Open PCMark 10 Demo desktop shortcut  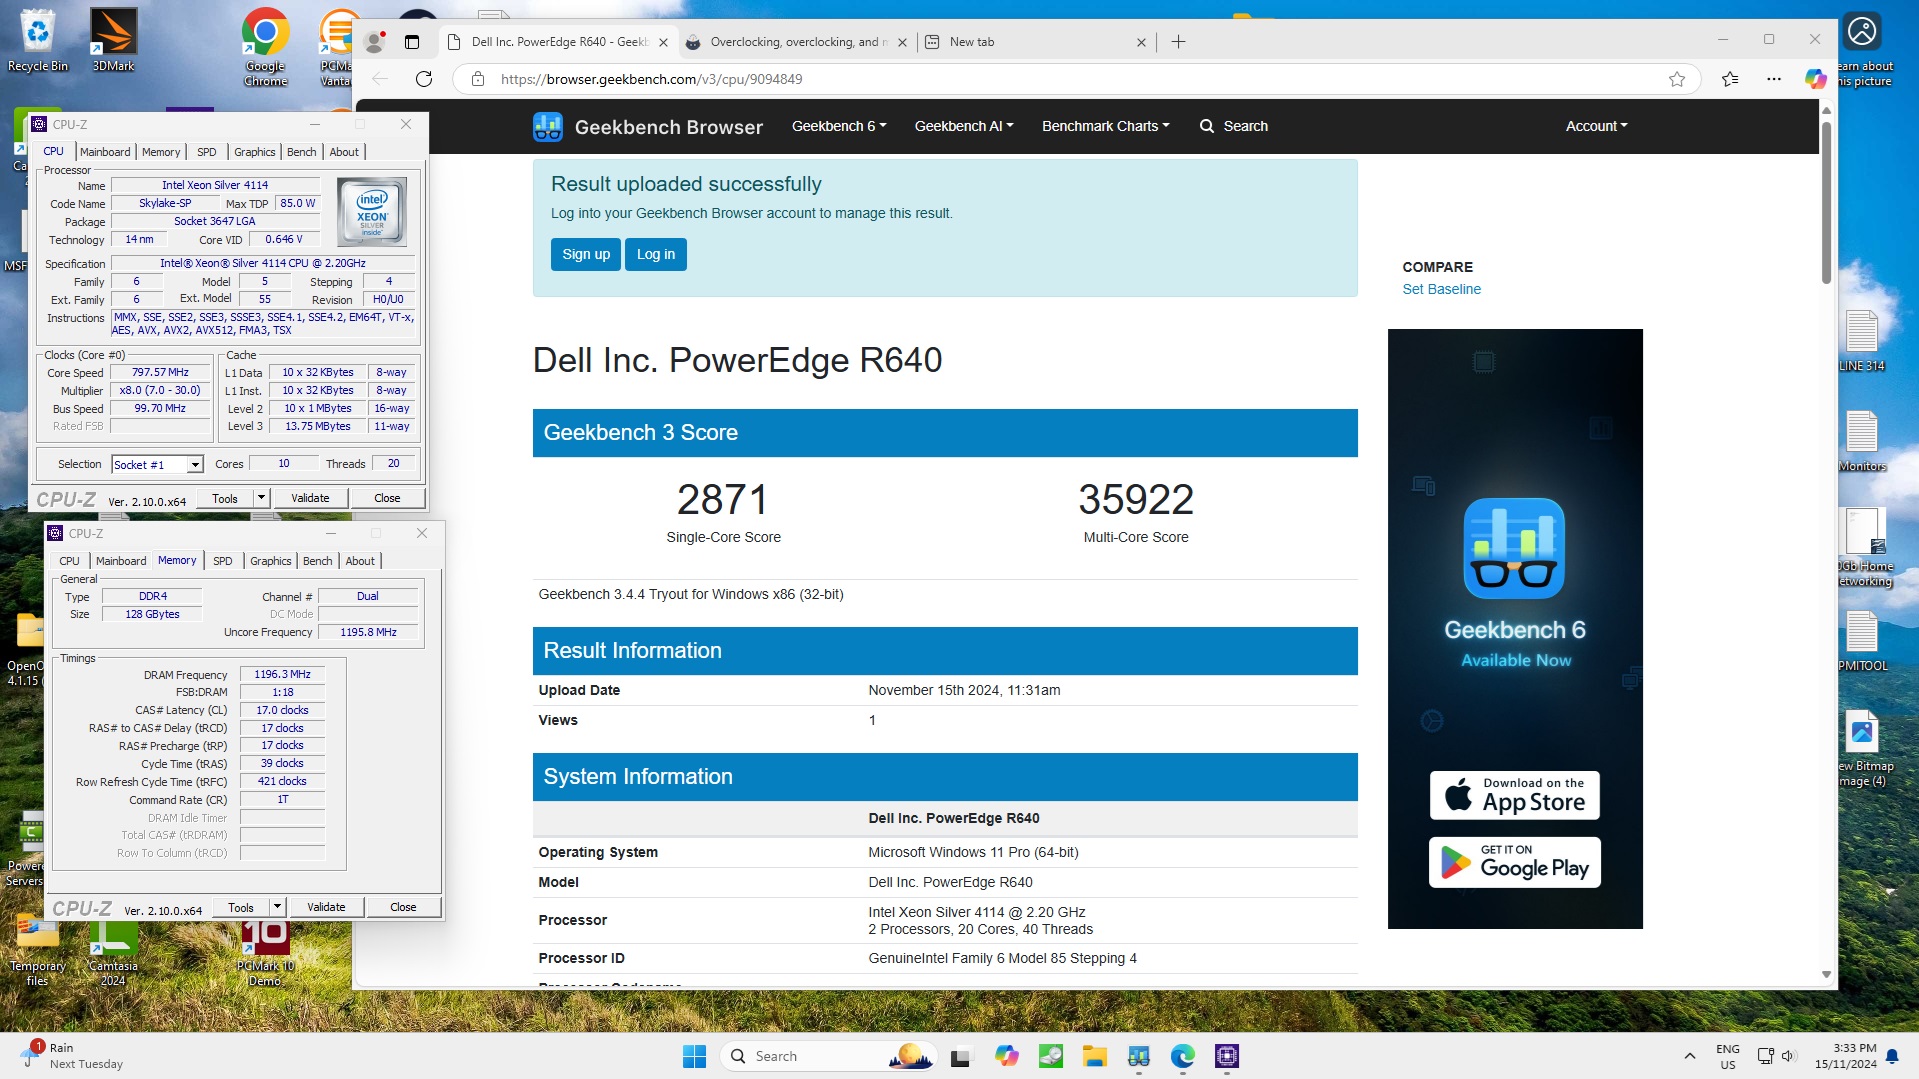265,952
